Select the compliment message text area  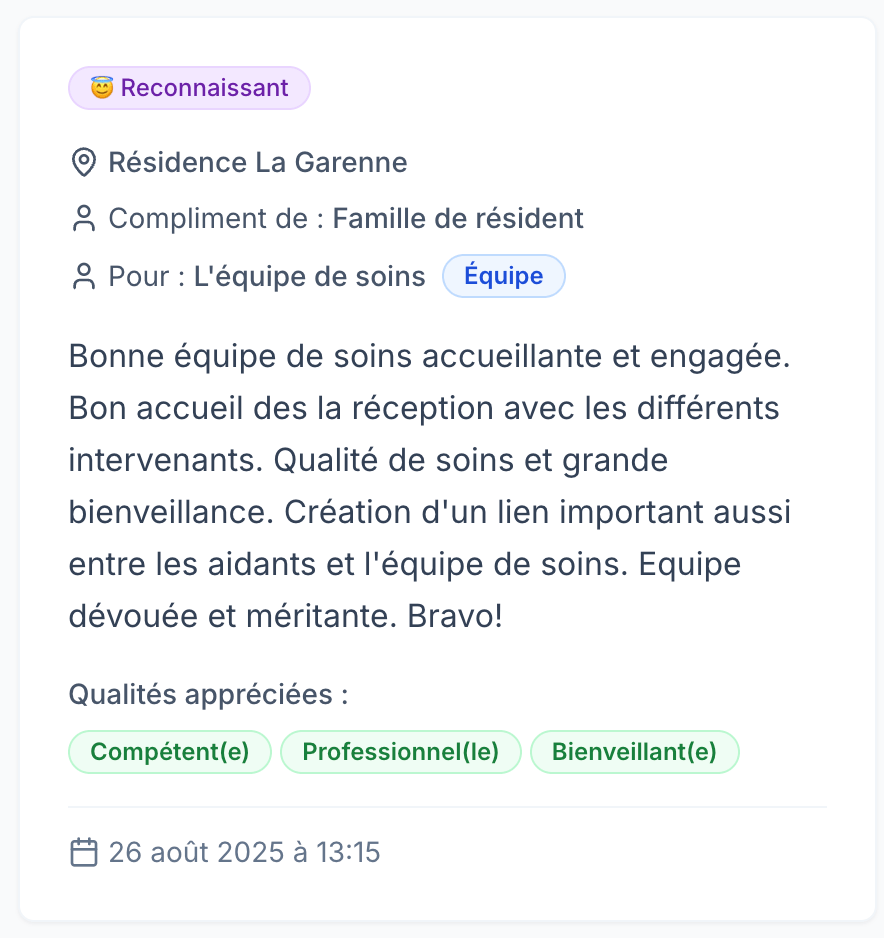pyautogui.click(x=430, y=485)
